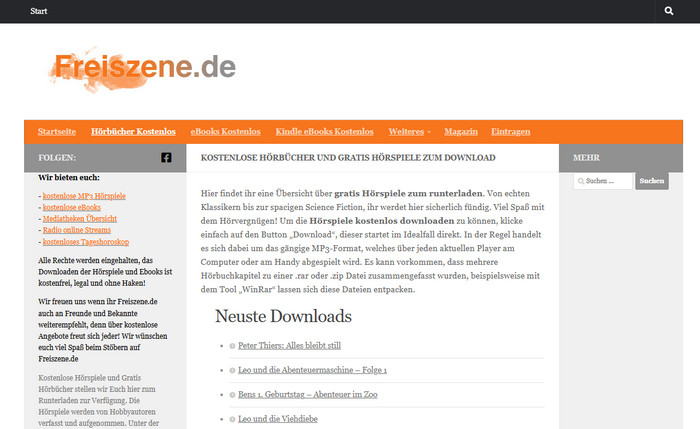The height and width of the screenshot is (429, 700).
Task: Open the Radio online Streams link
Action: click(77, 230)
